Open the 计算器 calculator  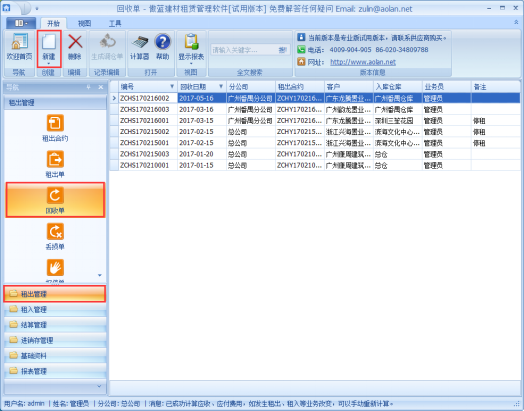139,47
